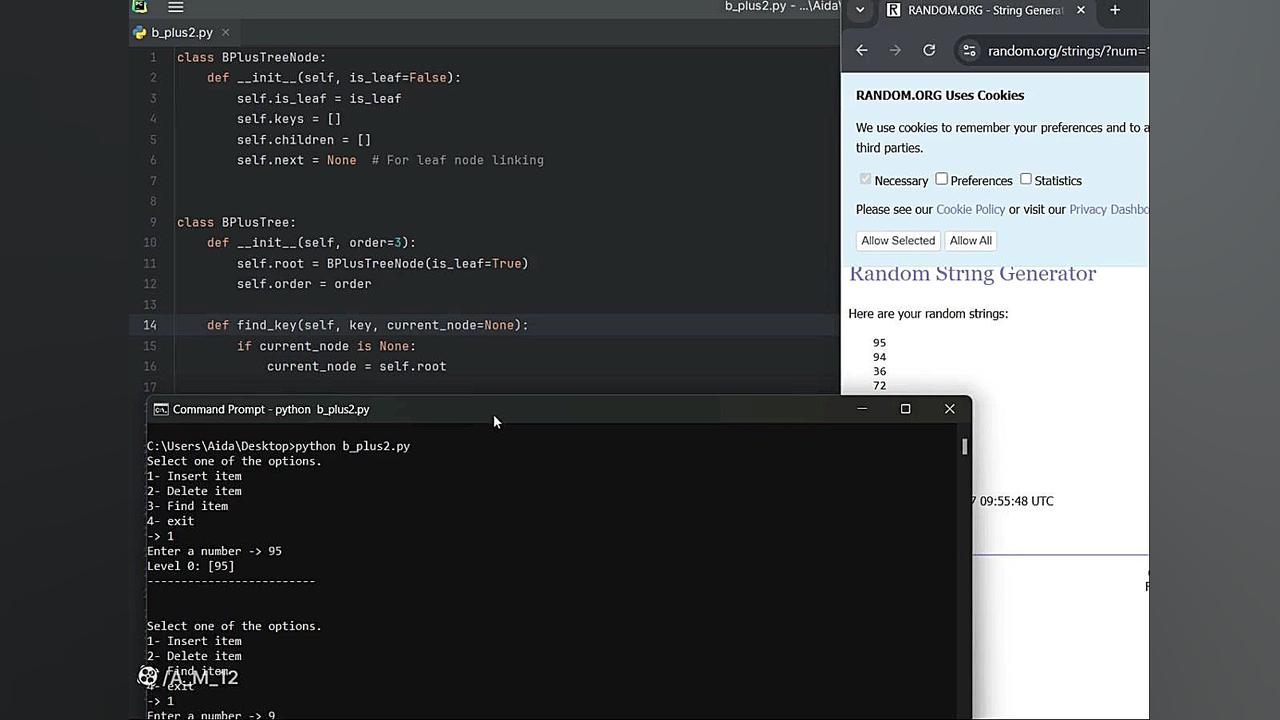Select the RANDOM.ORG String Generator browser tab
The width and height of the screenshot is (1280, 720).
click(x=985, y=10)
